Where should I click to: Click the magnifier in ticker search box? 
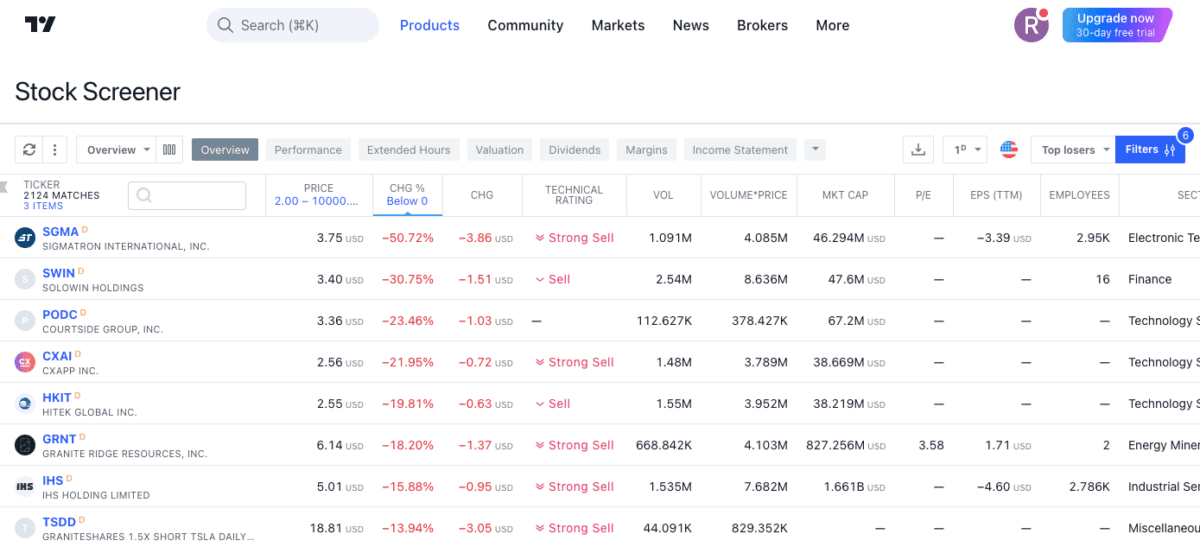[144, 196]
